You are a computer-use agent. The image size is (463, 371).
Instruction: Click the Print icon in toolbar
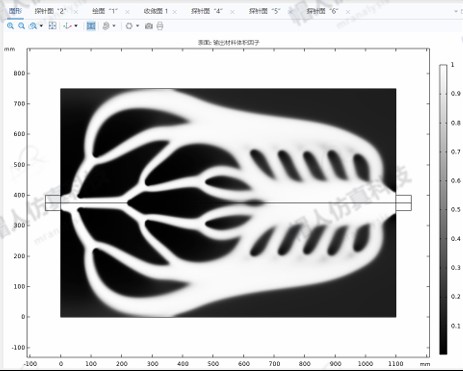click(x=160, y=26)
